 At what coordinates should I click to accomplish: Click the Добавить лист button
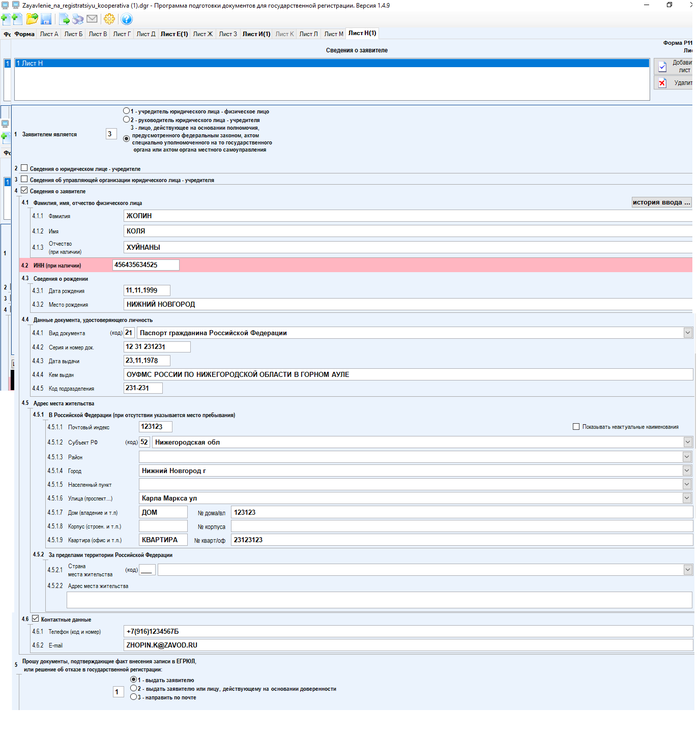coord(675,66)
